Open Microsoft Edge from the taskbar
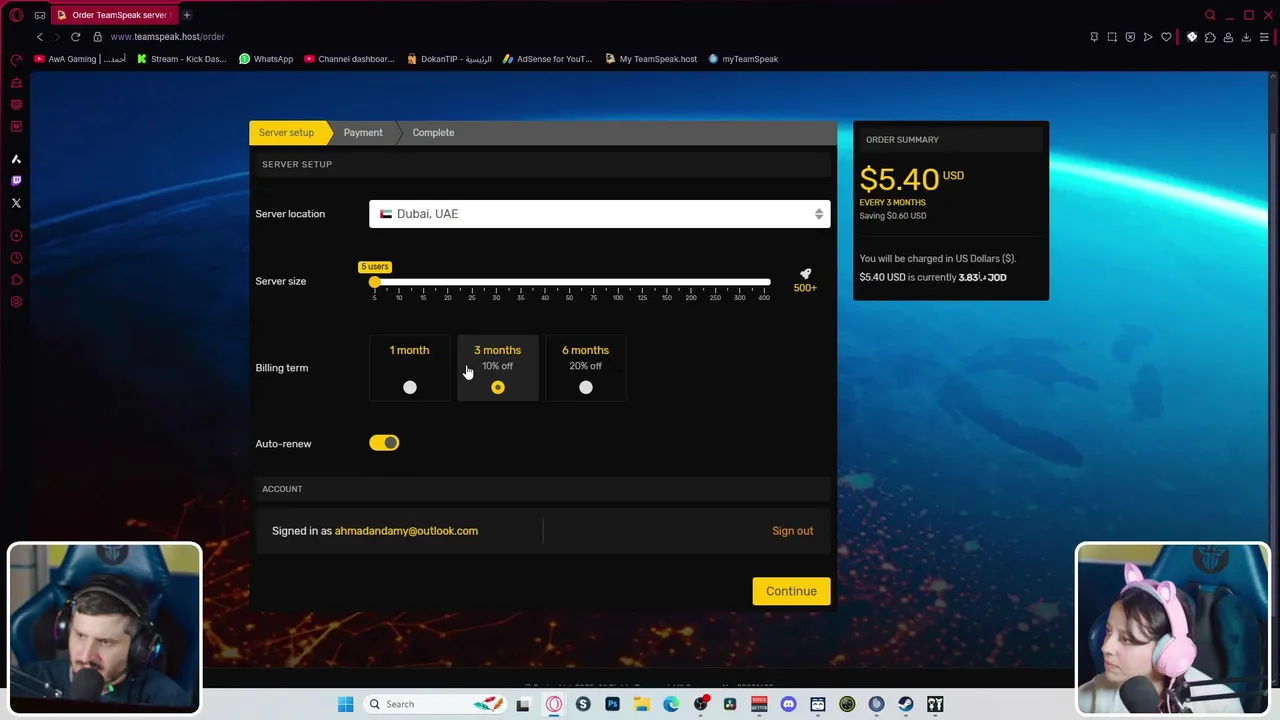Screen dimensions: 1280x720 tap(671, 704)
